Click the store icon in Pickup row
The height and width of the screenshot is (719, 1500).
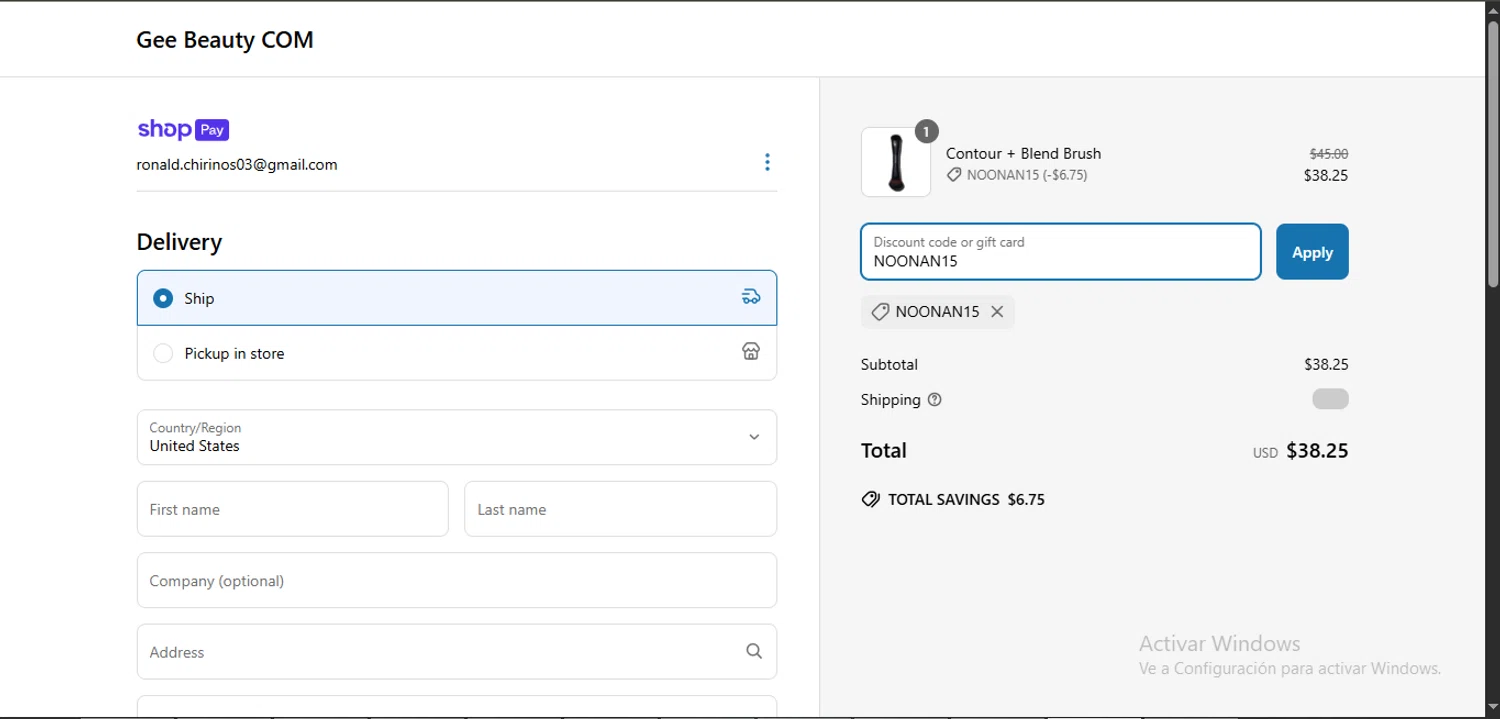[751, 352]
